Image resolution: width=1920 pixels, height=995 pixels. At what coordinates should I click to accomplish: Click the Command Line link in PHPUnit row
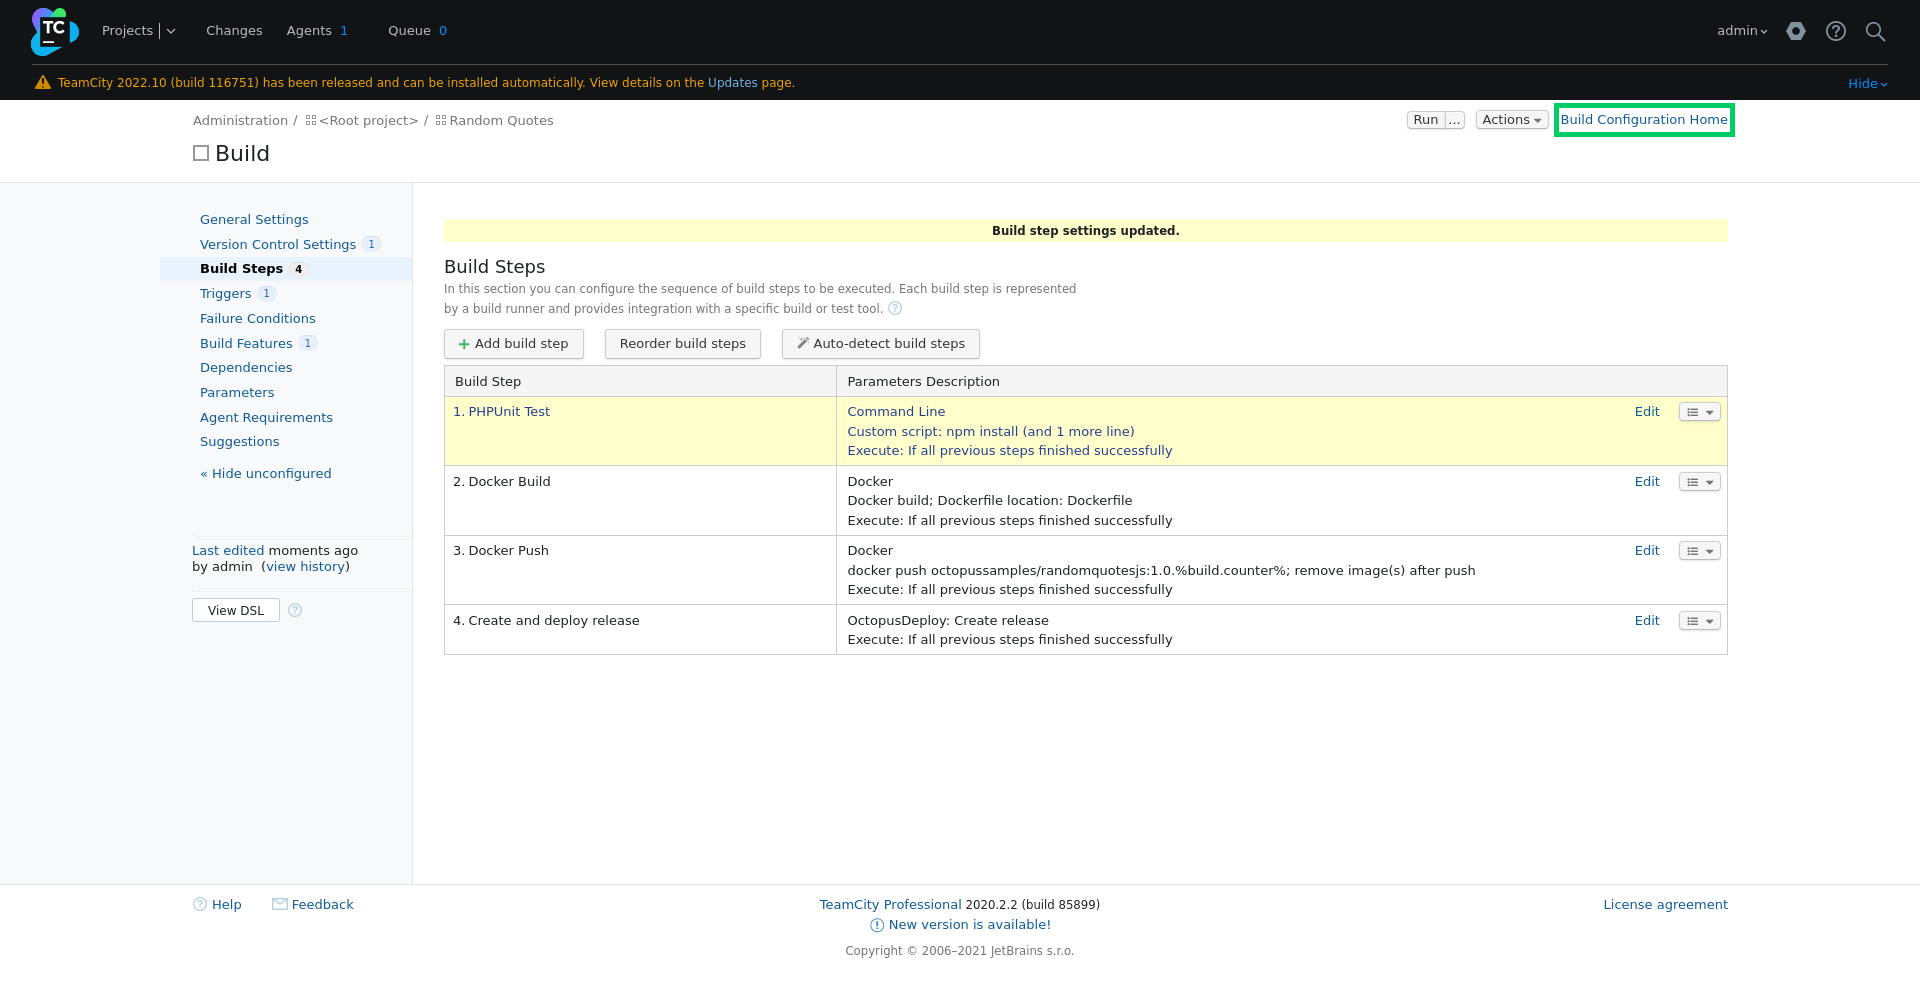896,411
